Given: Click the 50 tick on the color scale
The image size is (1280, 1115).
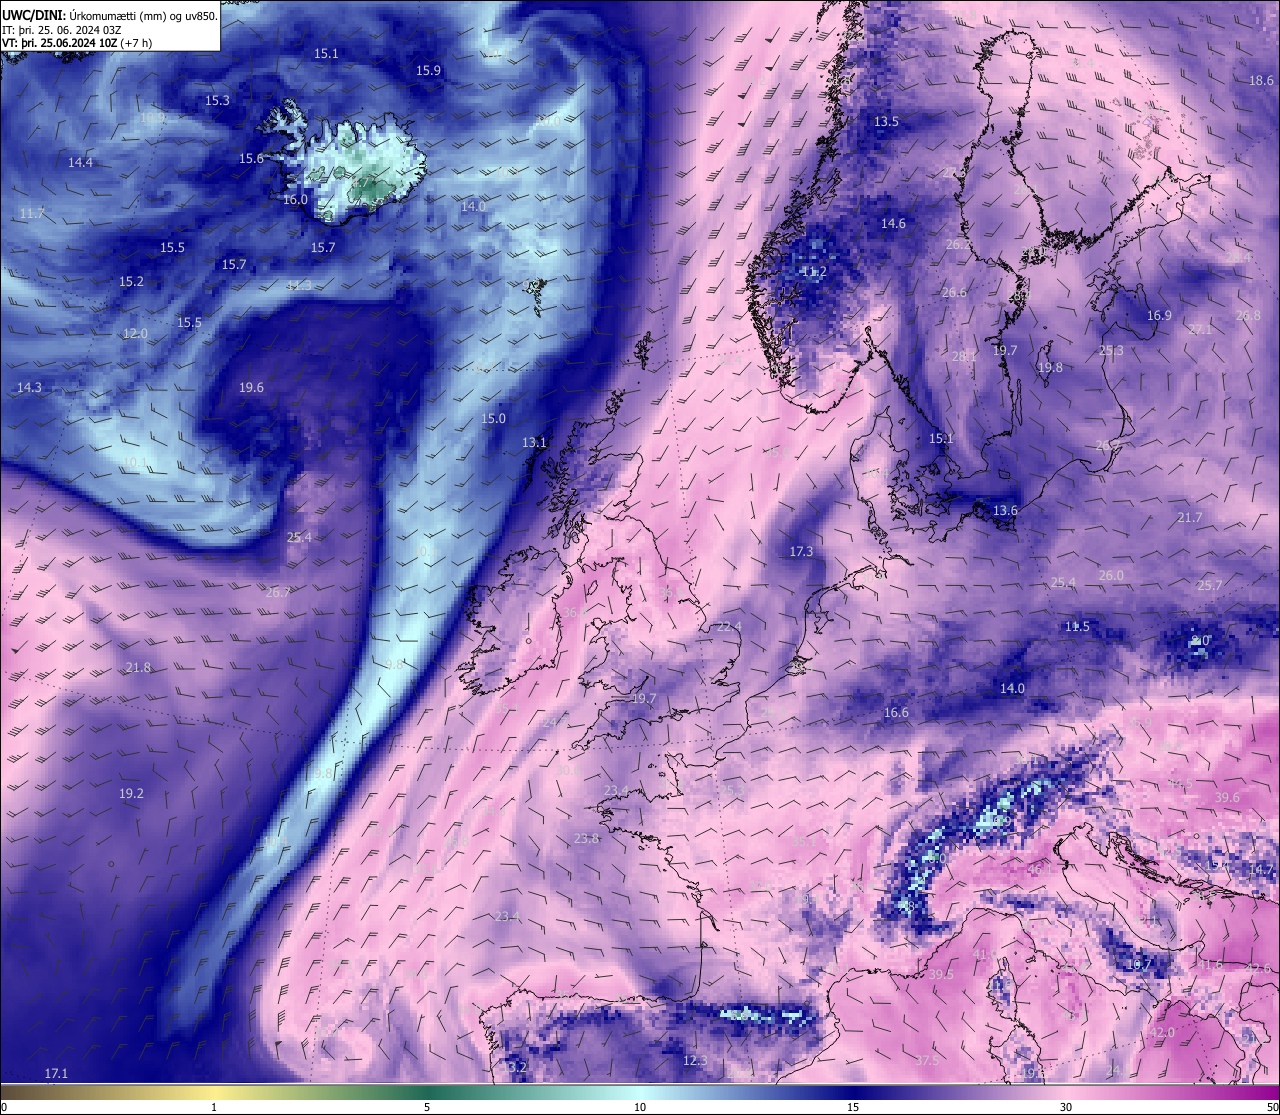Looking at the screenshot, I should tap(1271, 1107).
